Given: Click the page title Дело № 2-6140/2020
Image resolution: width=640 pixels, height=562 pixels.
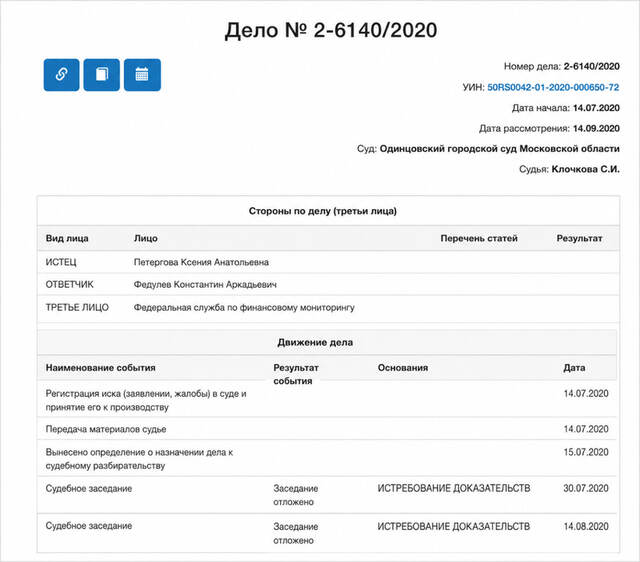Looking at the screenshot, I should pos(331,30).
